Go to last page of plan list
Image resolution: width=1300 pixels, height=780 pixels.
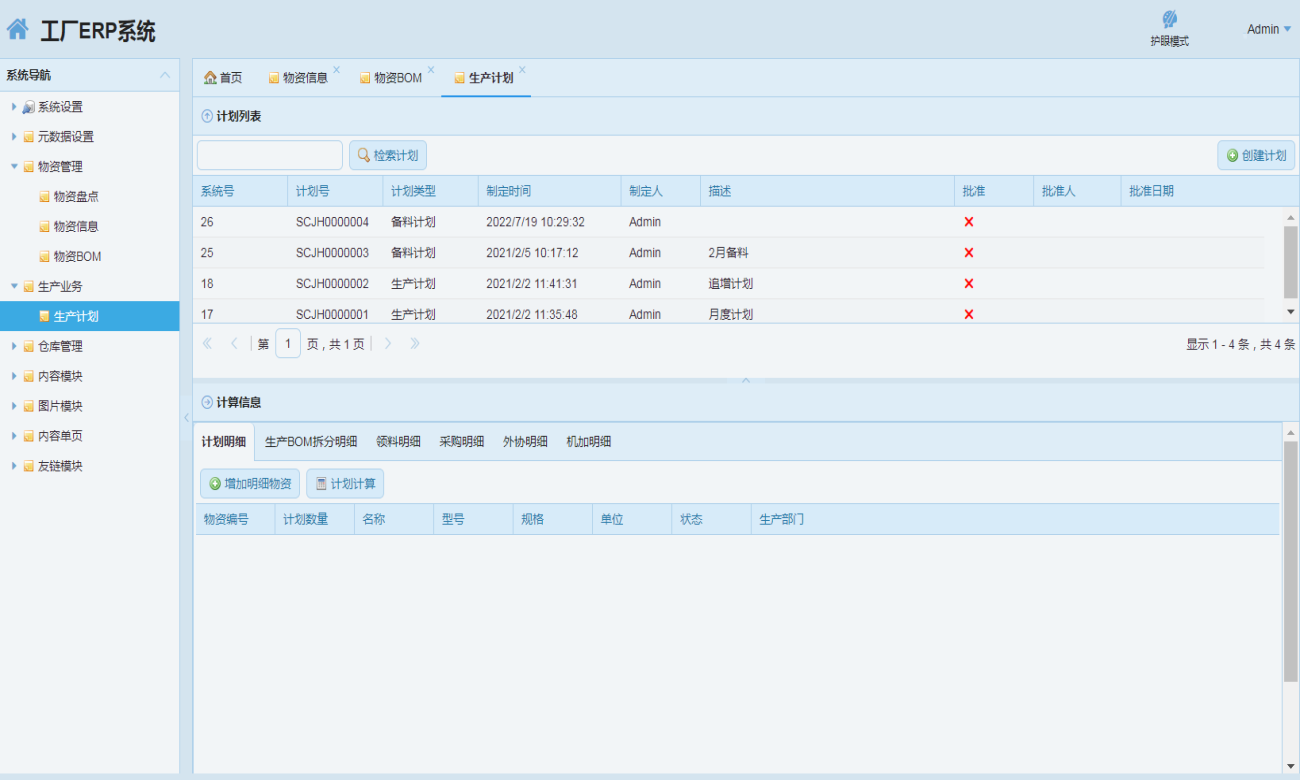coord(415,344)
